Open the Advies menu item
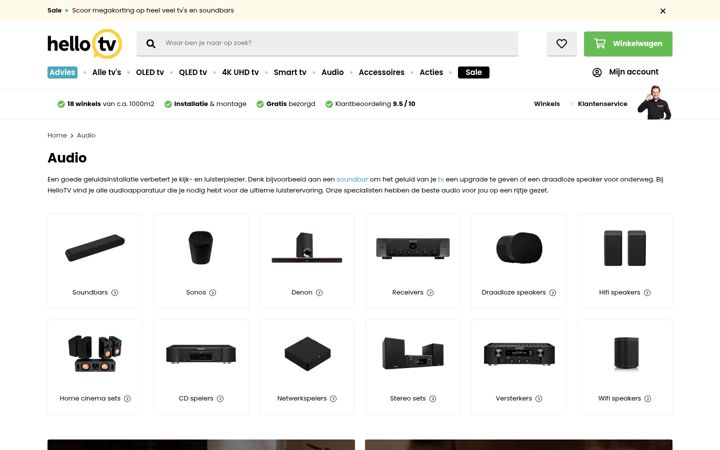The height and width of the screenshot is (450, 720). pyautogui.click(x=62, y=72)
